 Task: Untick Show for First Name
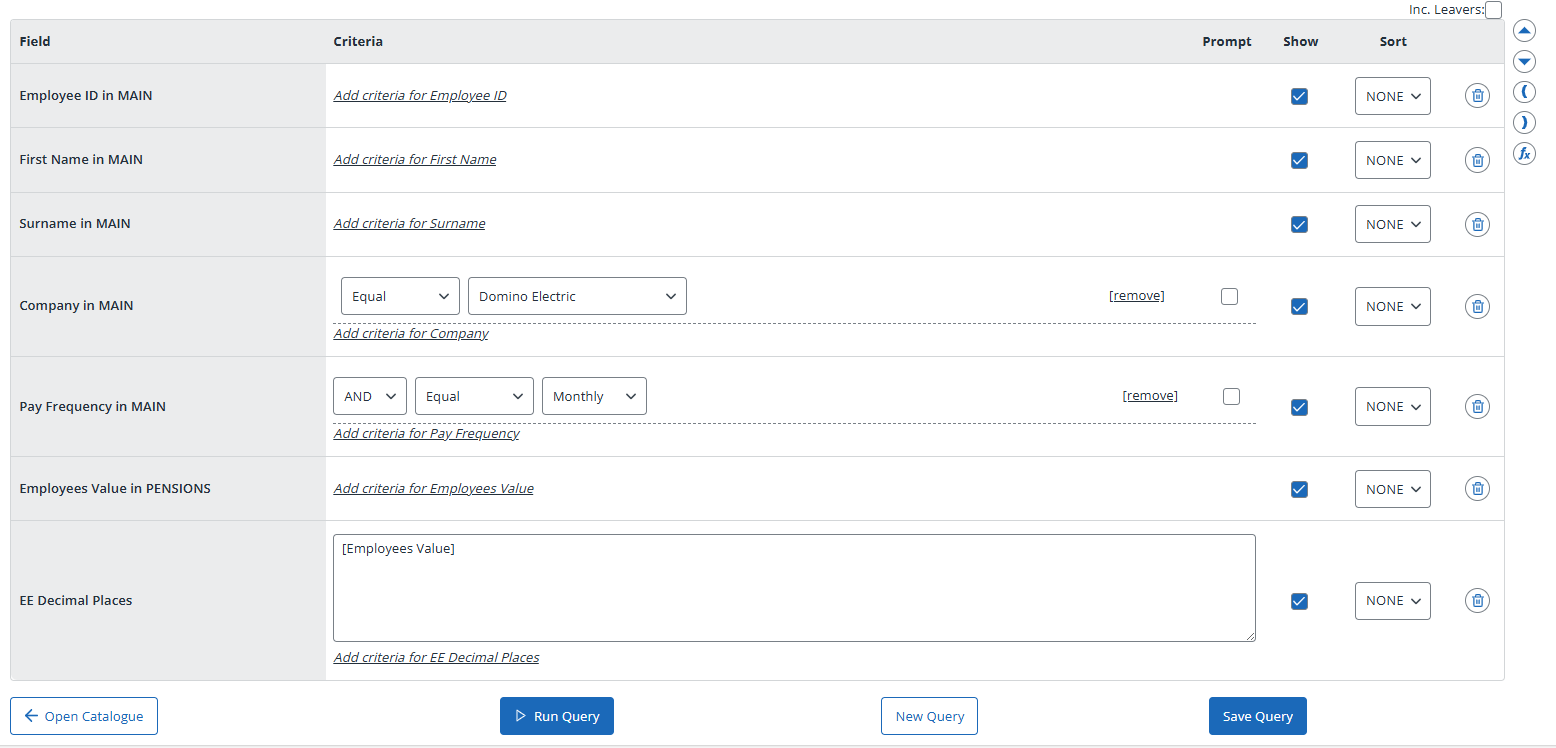pos(1299,160)
